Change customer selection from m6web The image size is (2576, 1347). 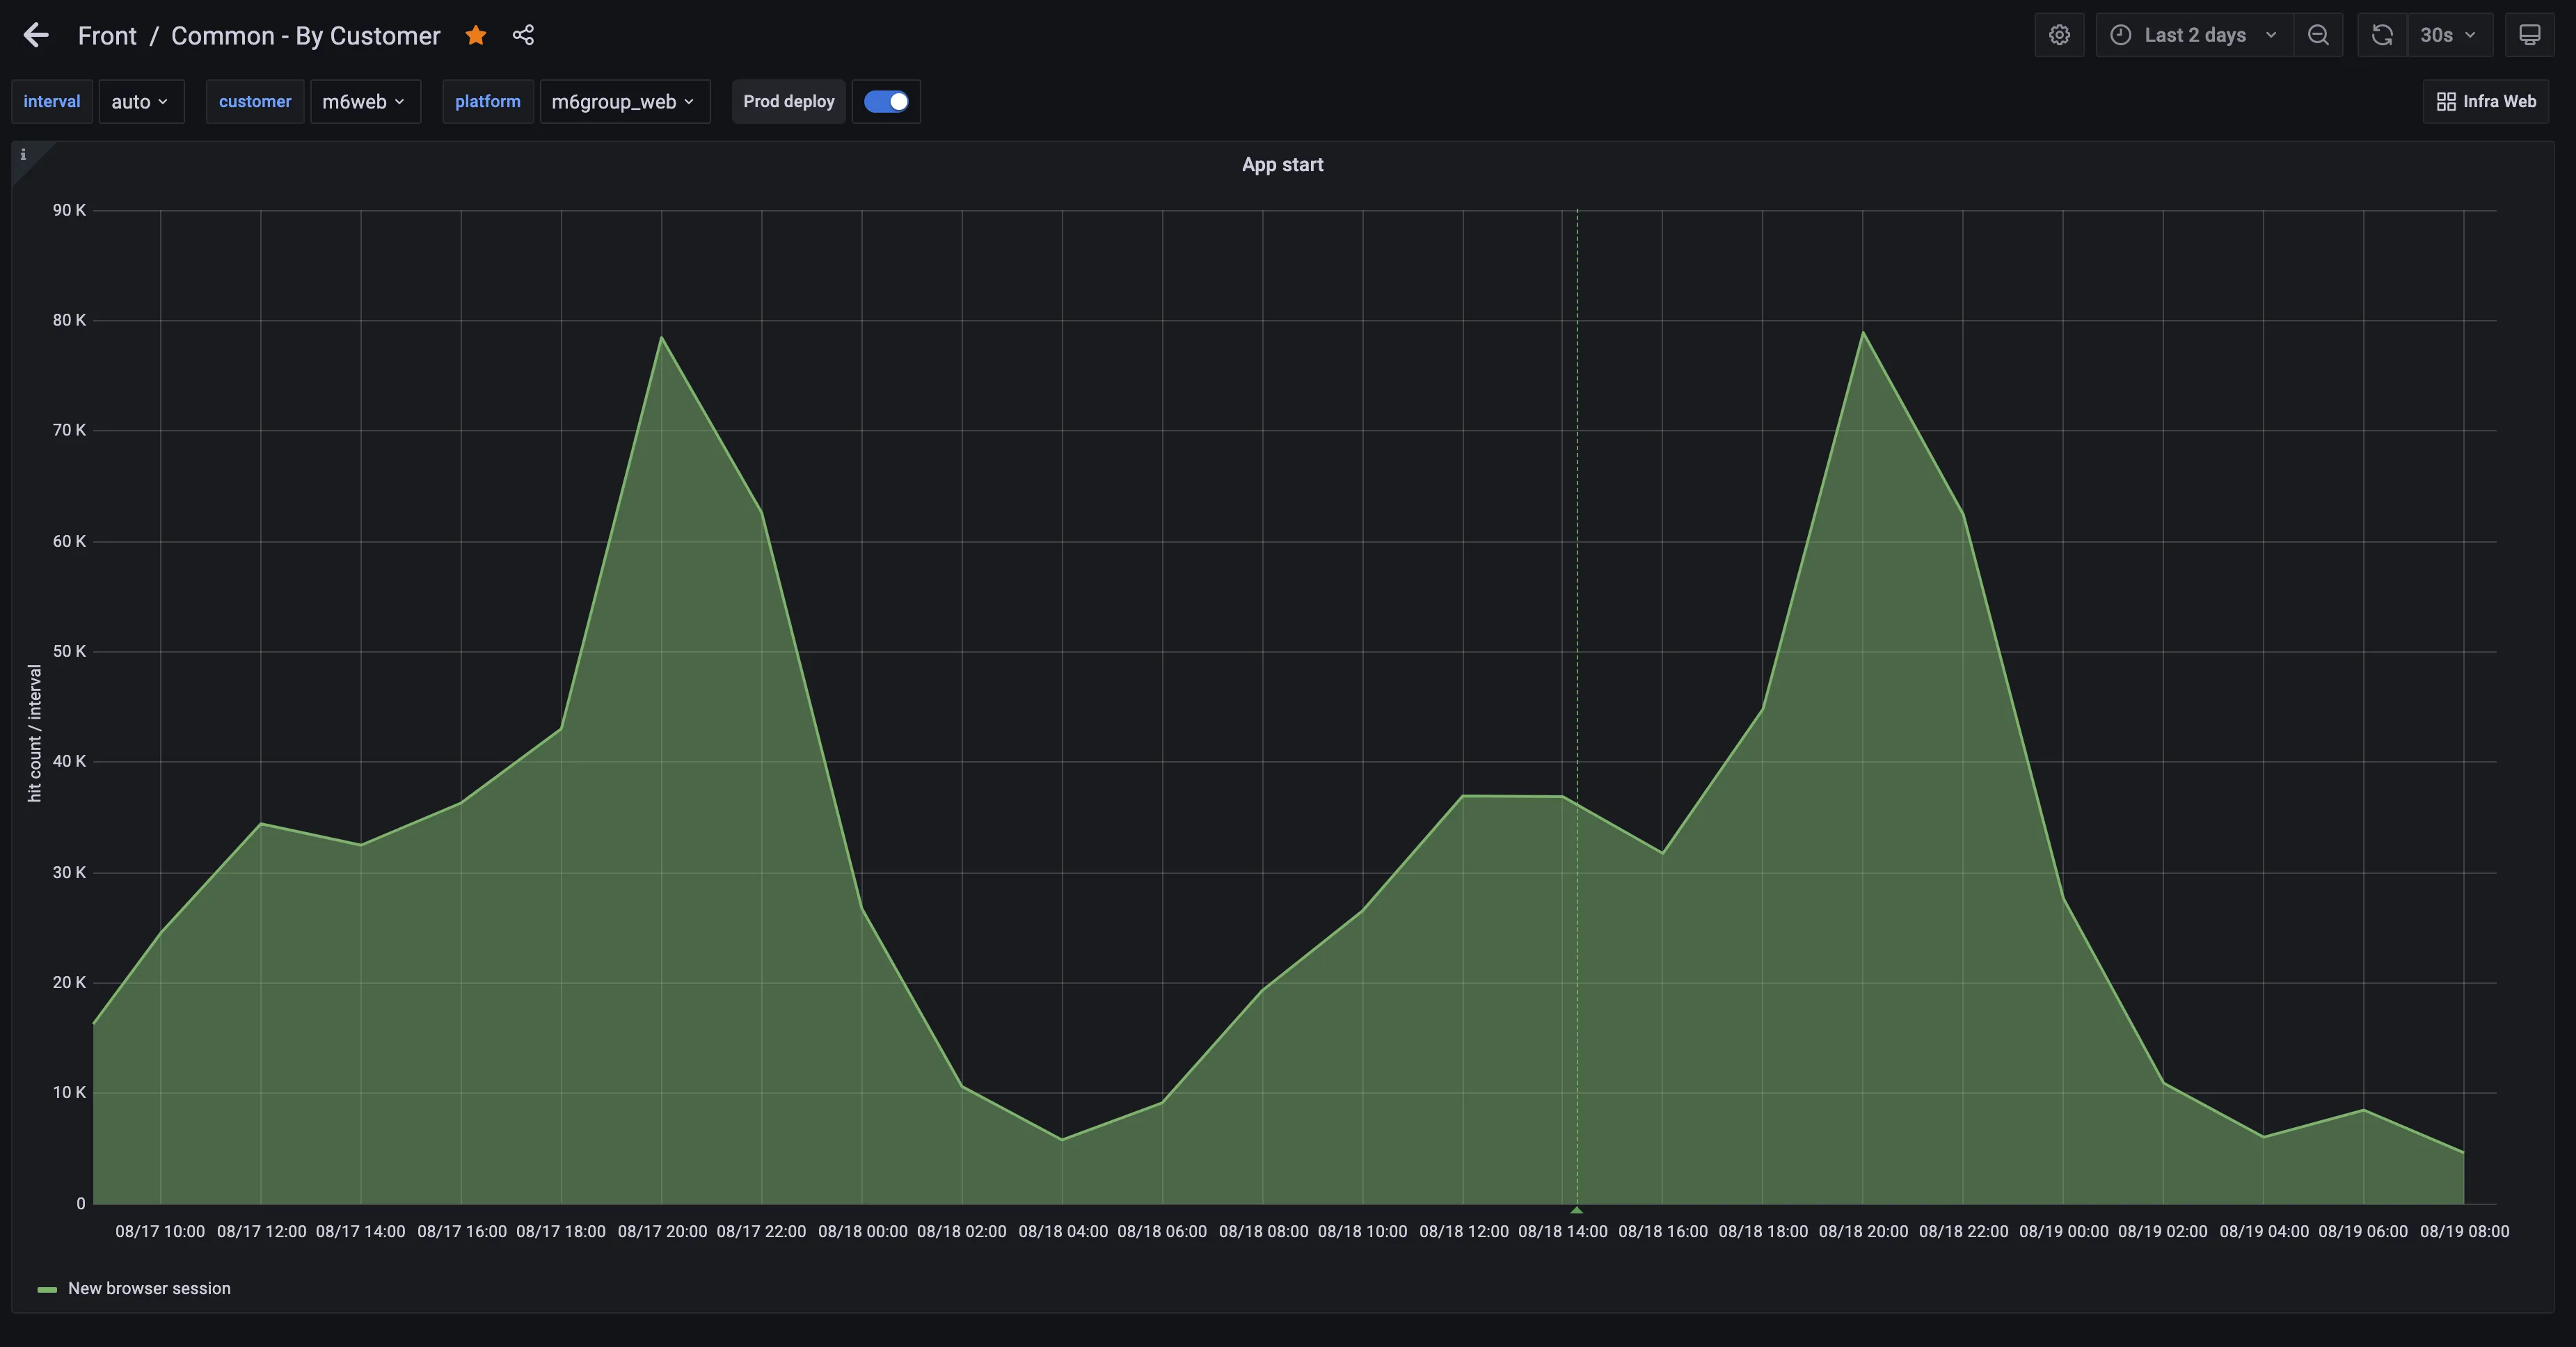(365, 101)
